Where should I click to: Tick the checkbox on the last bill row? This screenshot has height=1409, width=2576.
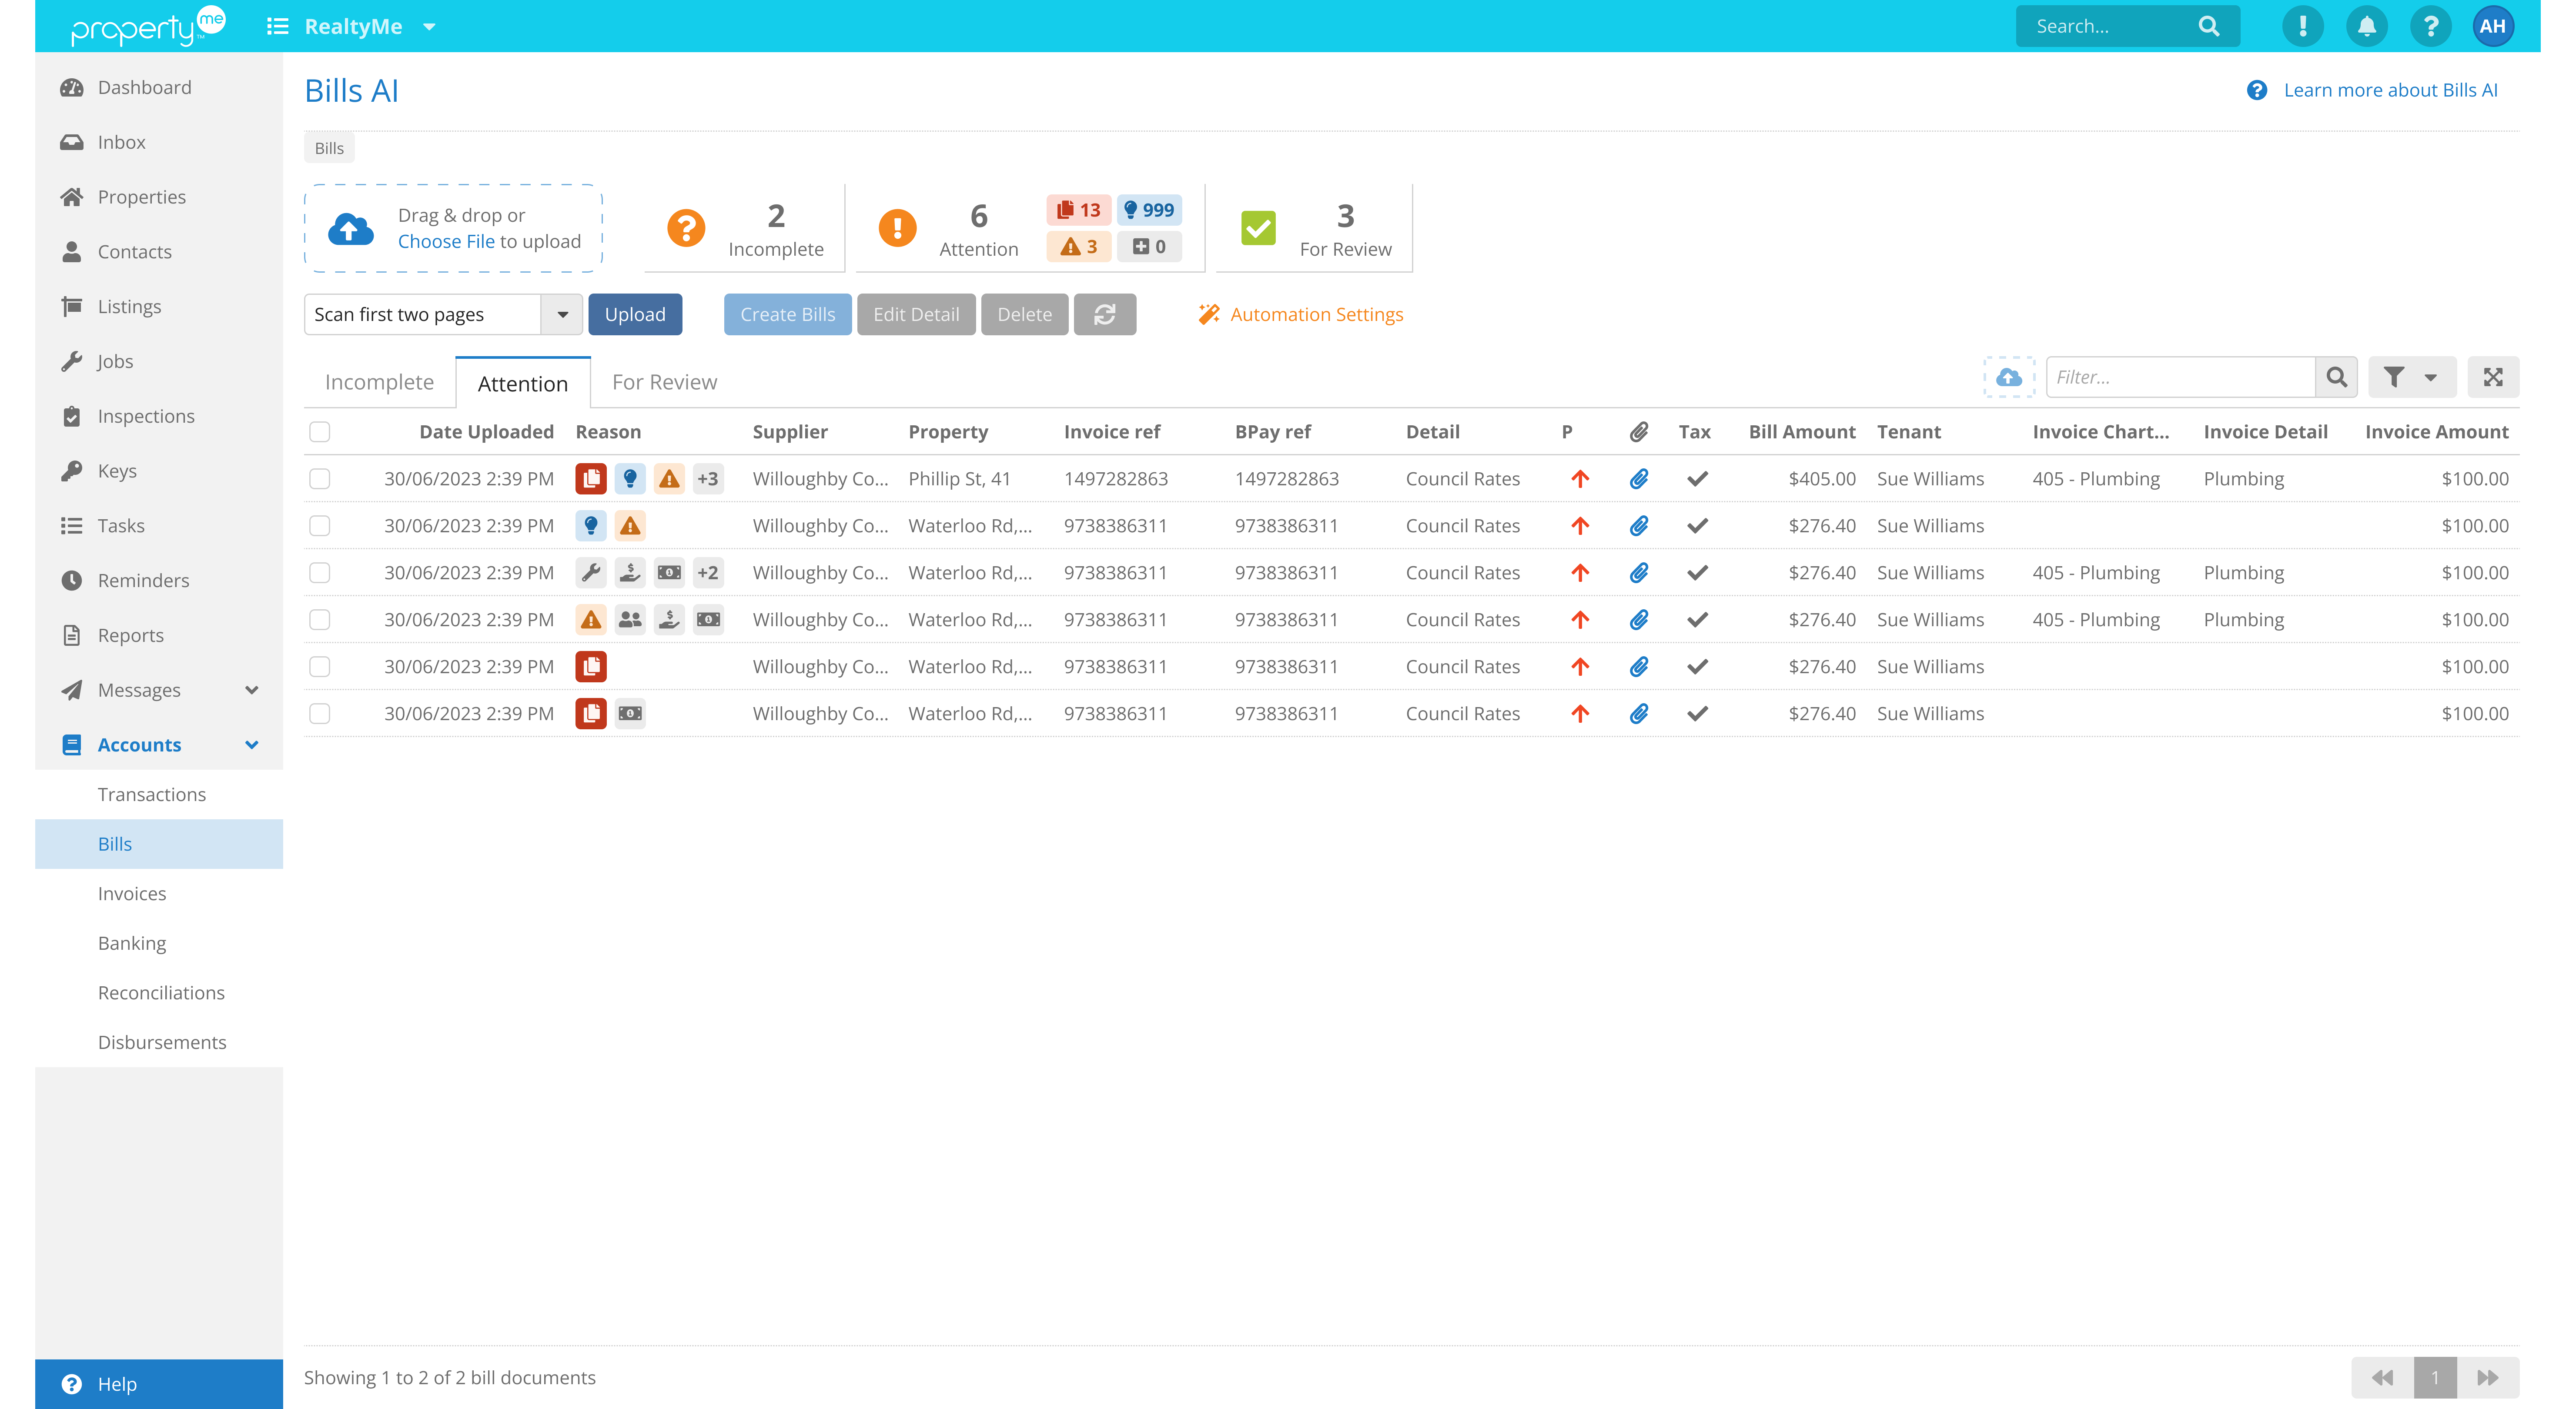coord(320,714)
